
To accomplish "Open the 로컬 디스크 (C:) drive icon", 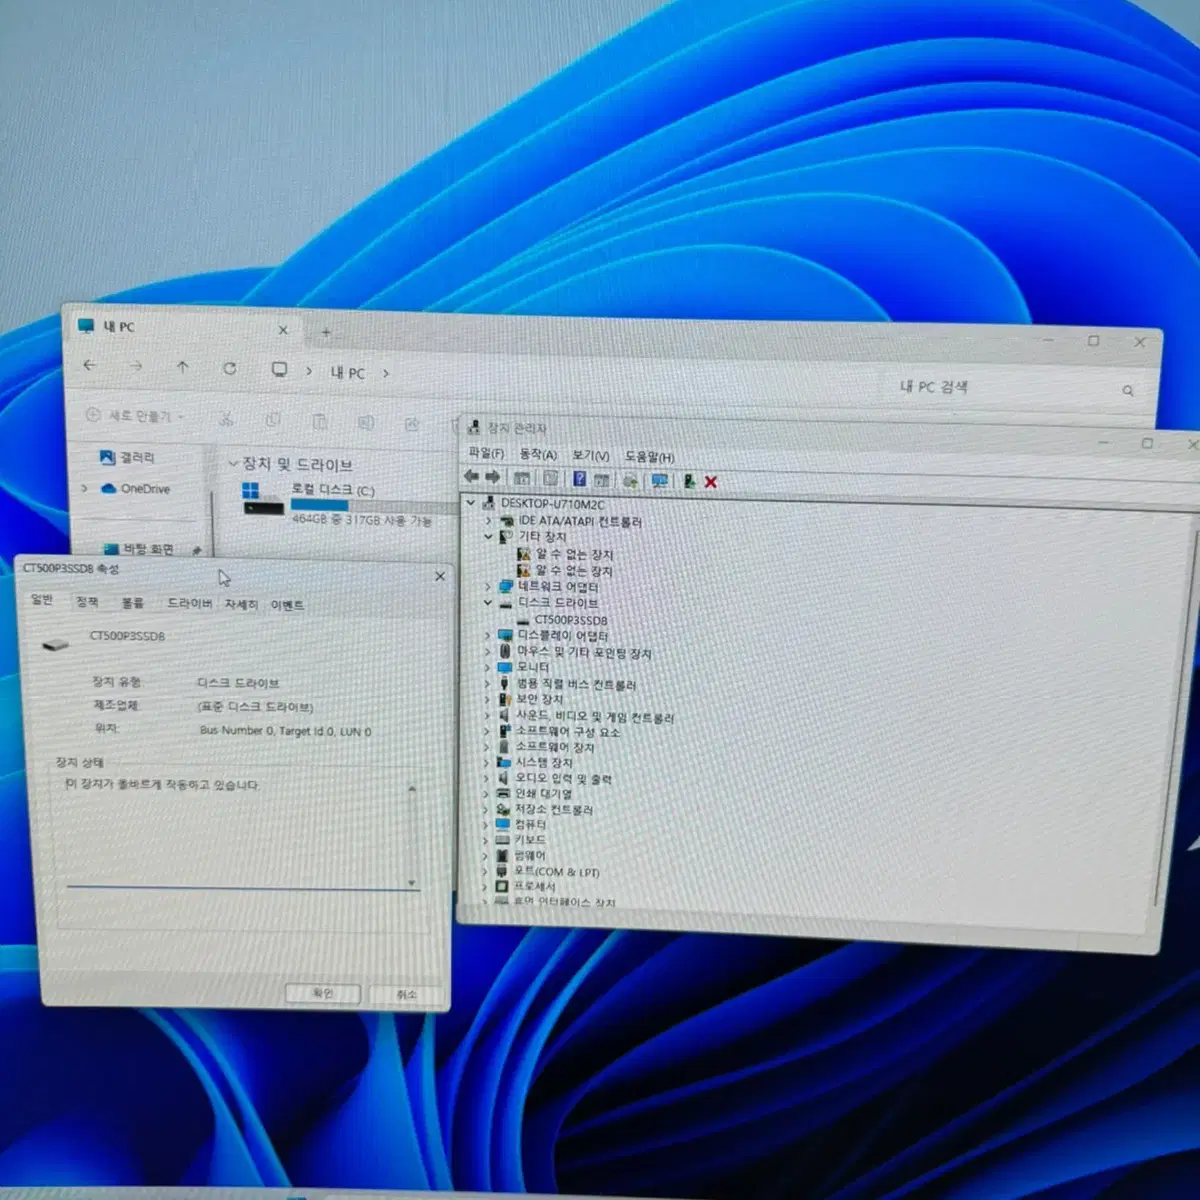I will (x=263, y=499).
